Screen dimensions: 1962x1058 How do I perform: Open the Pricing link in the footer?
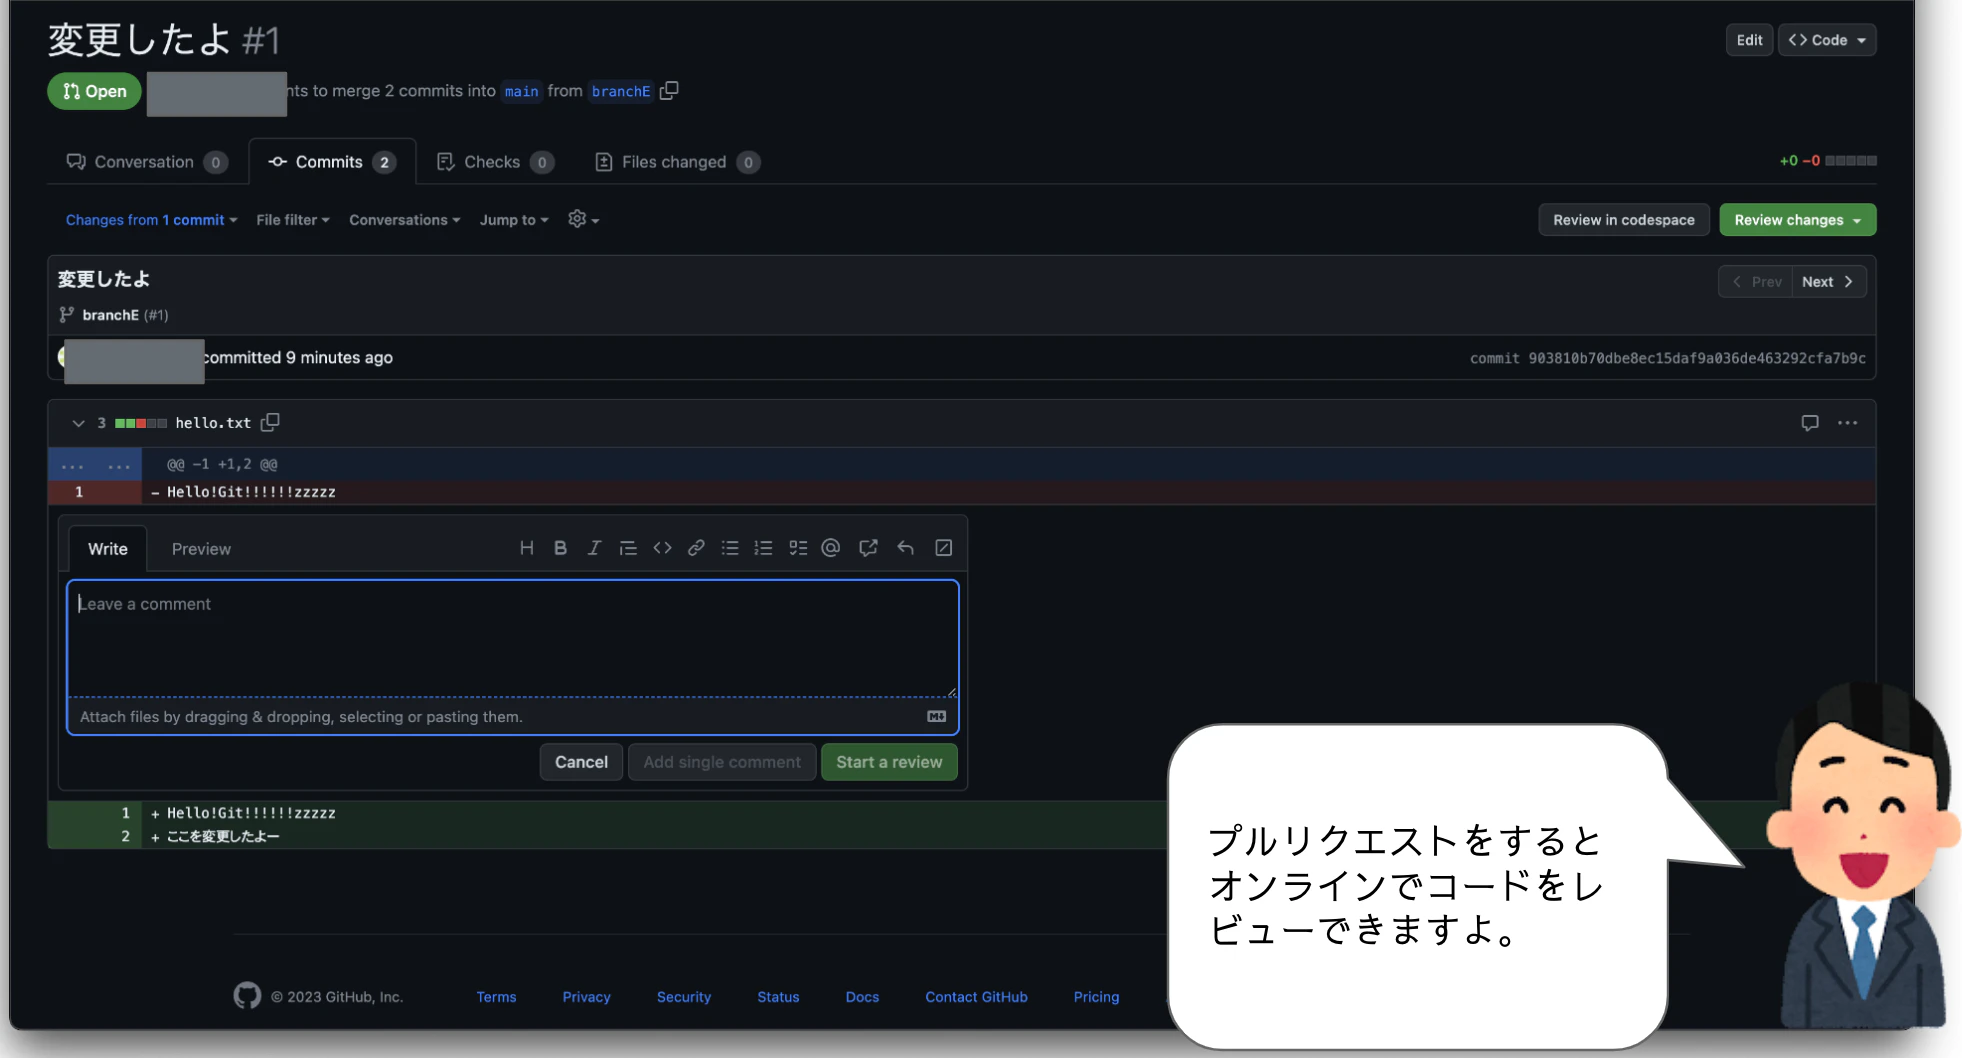(x=1096, y=996)
